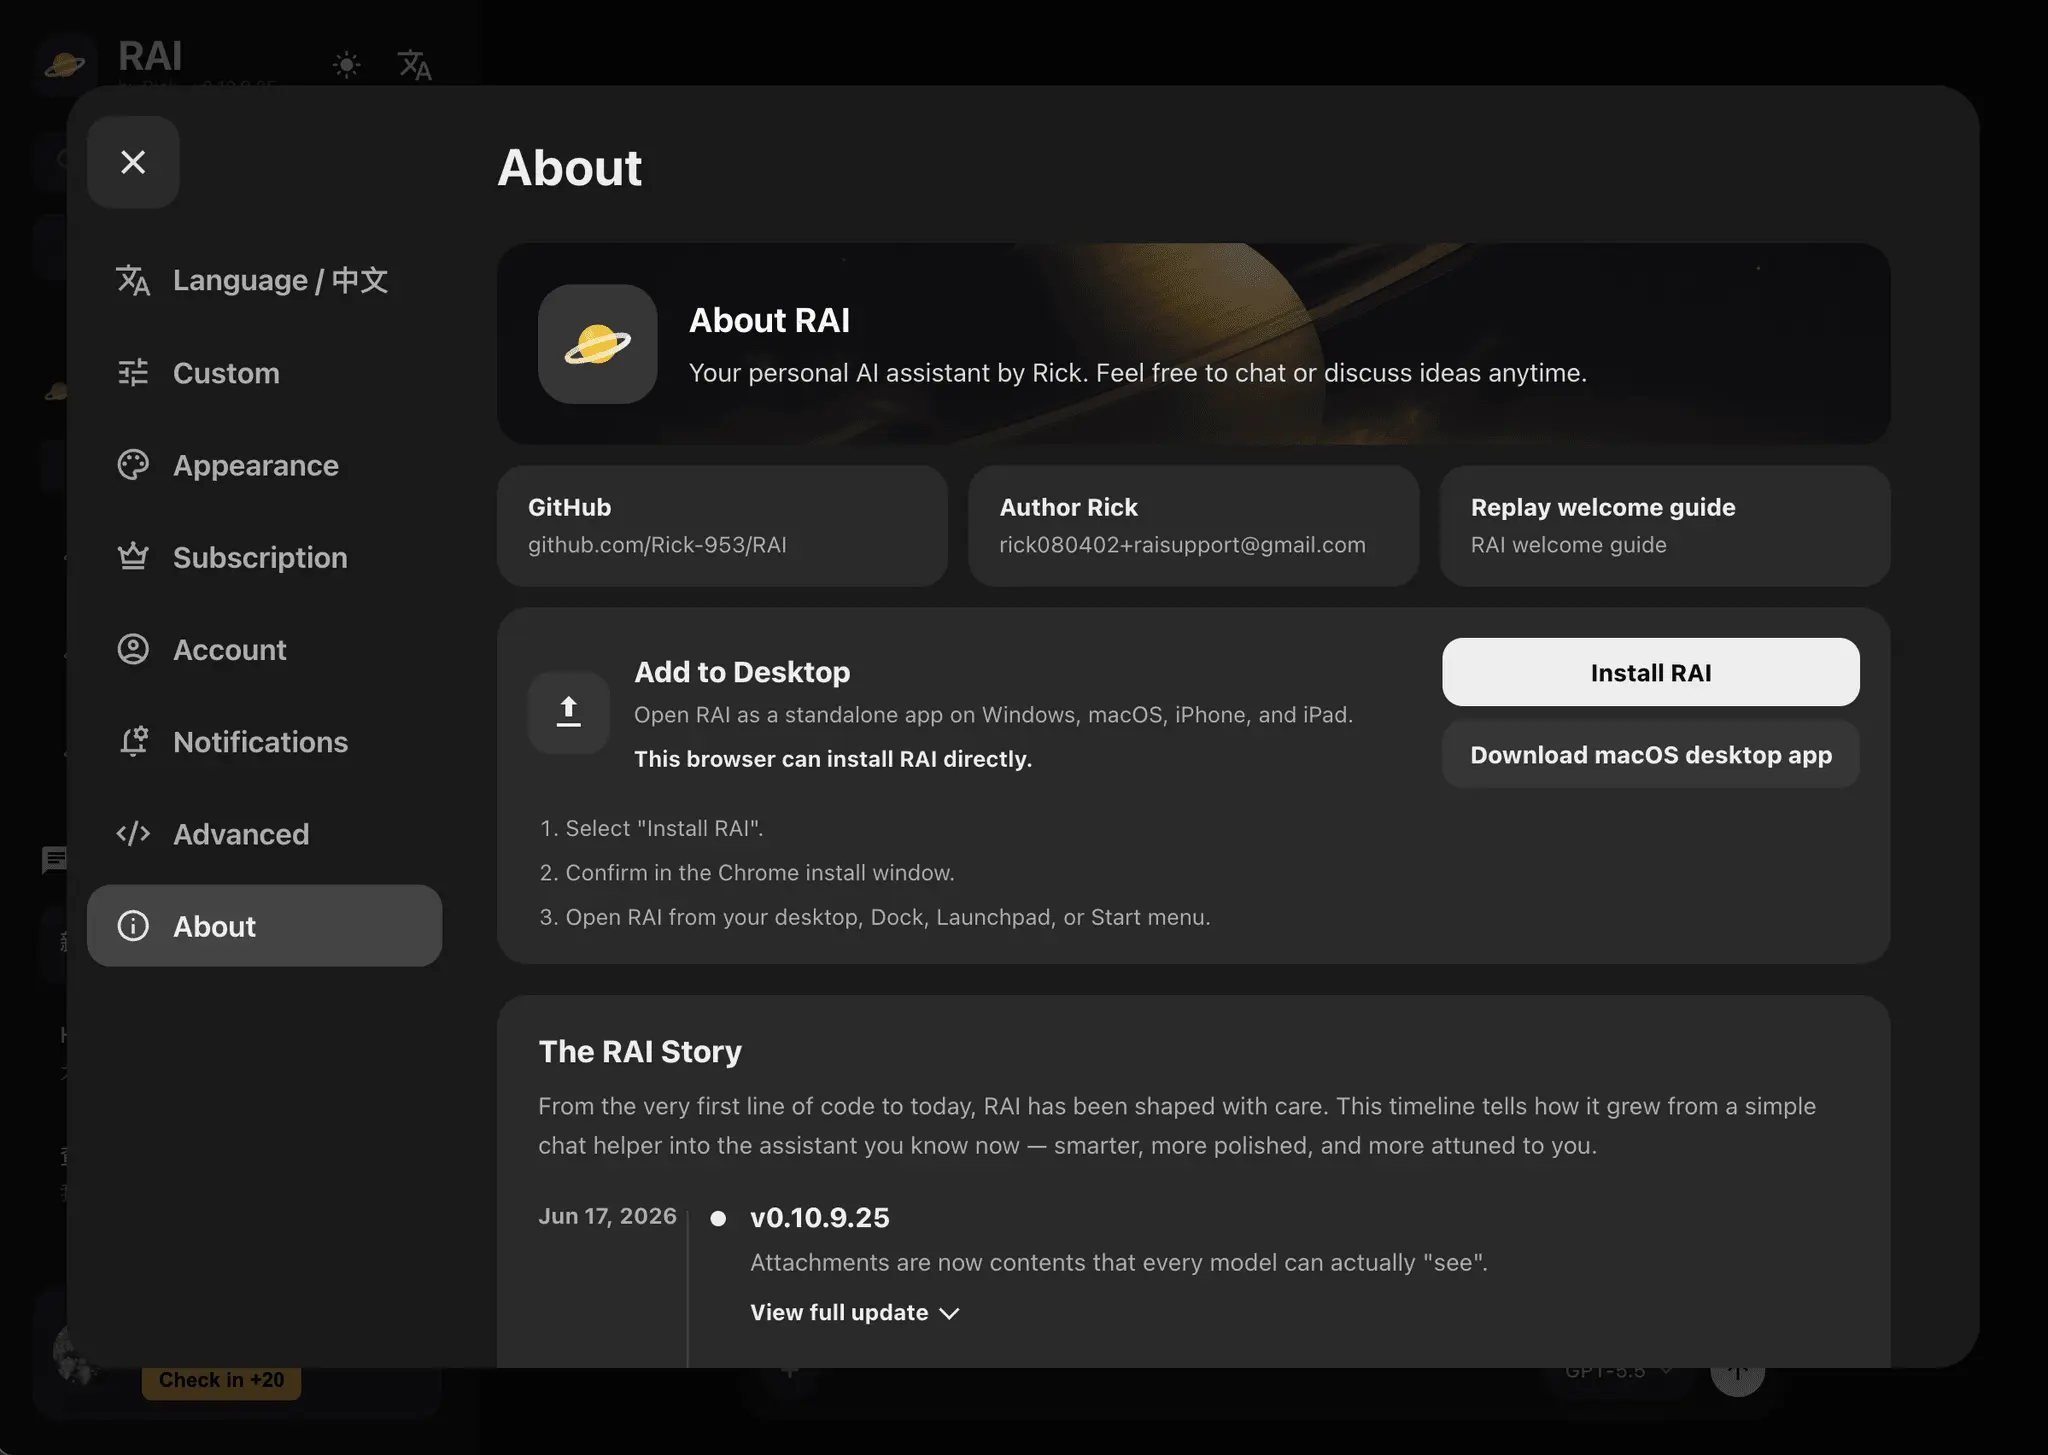The height and width of the screenshot is (1455, 2048).
Task: Click the step 'Select "Install RAI".'
Action: [x=664, y=828]
